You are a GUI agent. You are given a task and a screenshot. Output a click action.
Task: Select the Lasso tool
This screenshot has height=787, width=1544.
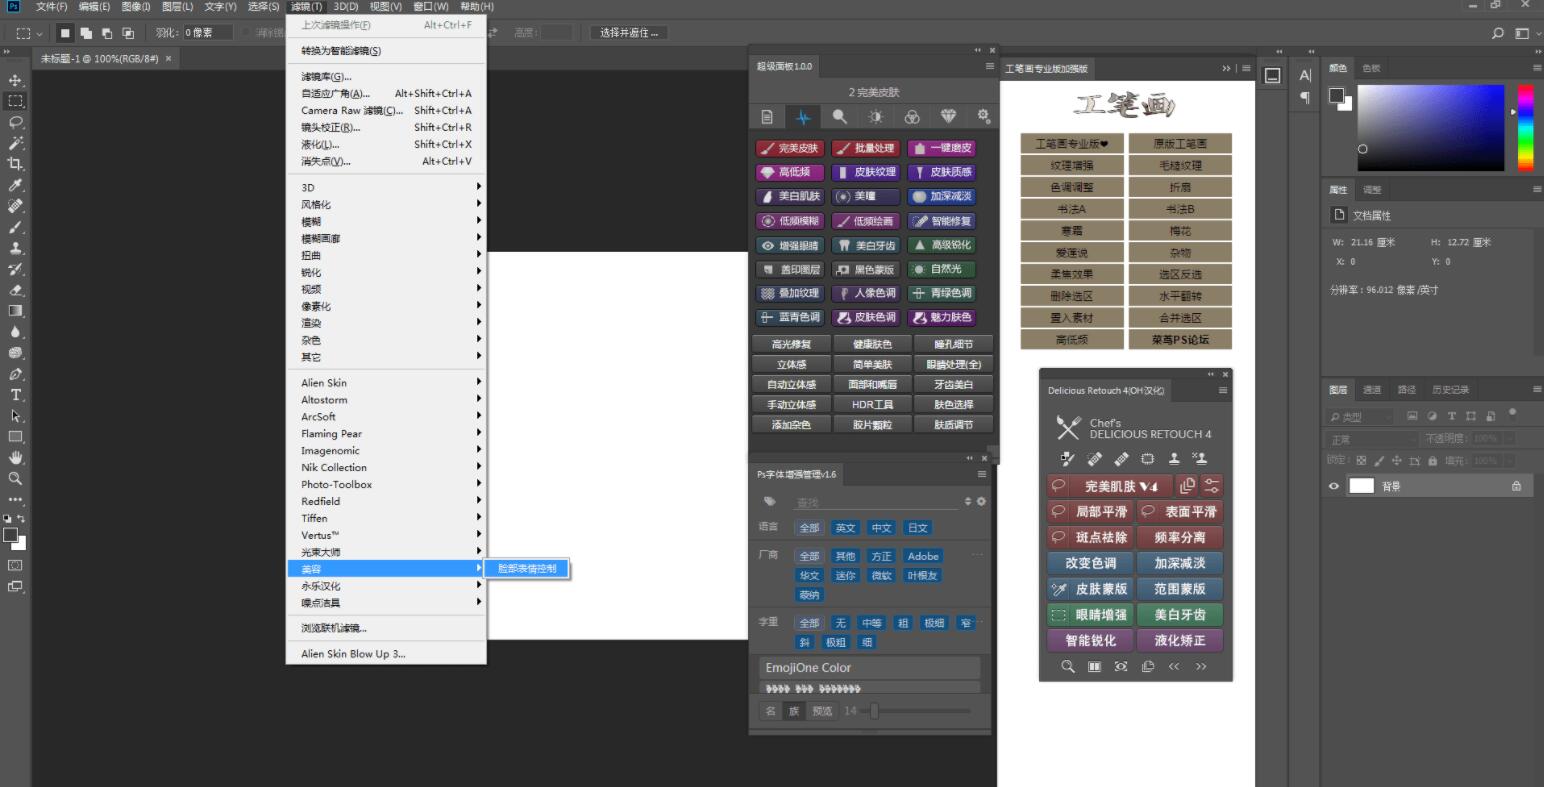(x=15, y=122)
